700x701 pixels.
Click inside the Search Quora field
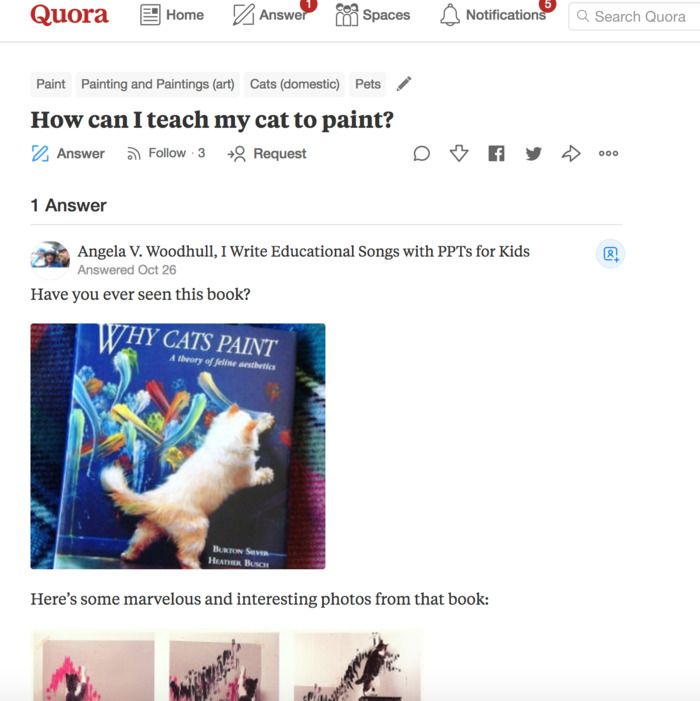[634, 17]
